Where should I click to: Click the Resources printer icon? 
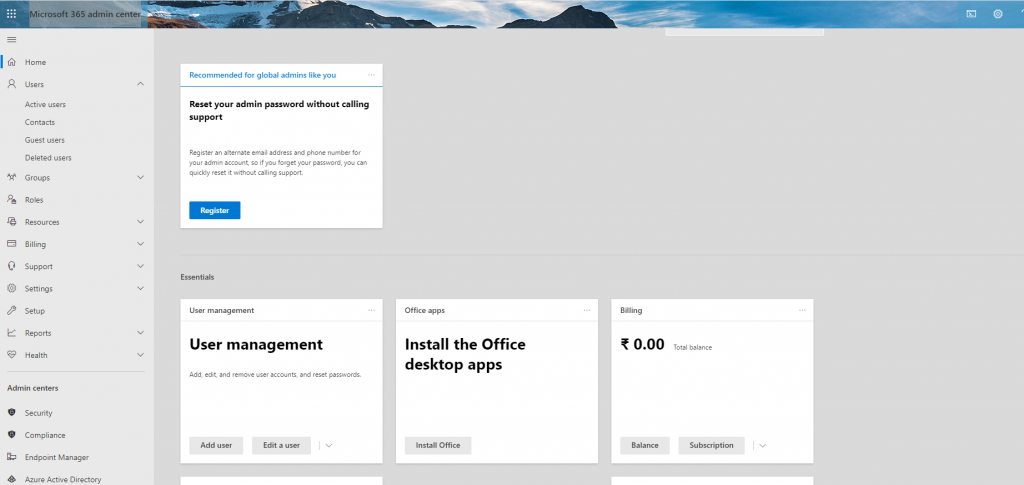coord(11,222)
